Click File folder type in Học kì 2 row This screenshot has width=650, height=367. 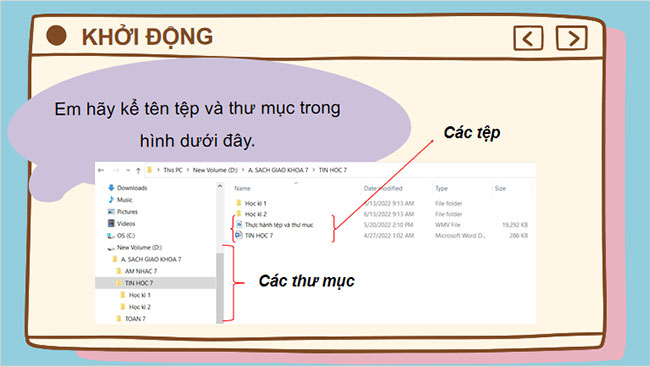pos(449,214)
